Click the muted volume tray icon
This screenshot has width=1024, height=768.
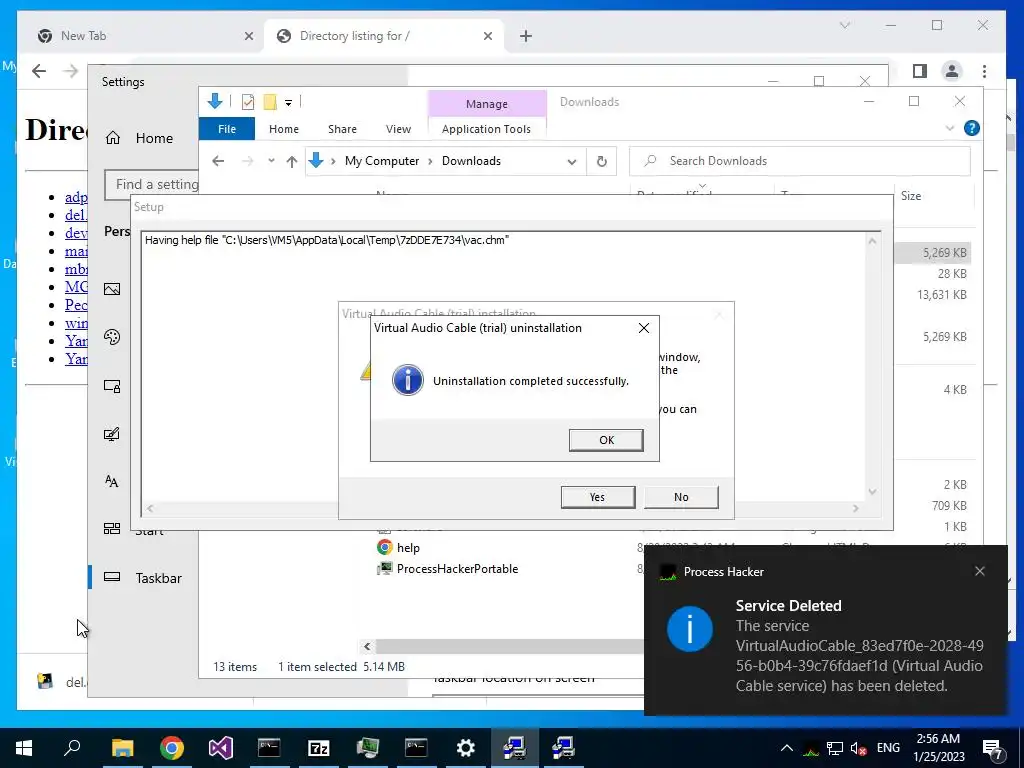(x=858, y=748)
